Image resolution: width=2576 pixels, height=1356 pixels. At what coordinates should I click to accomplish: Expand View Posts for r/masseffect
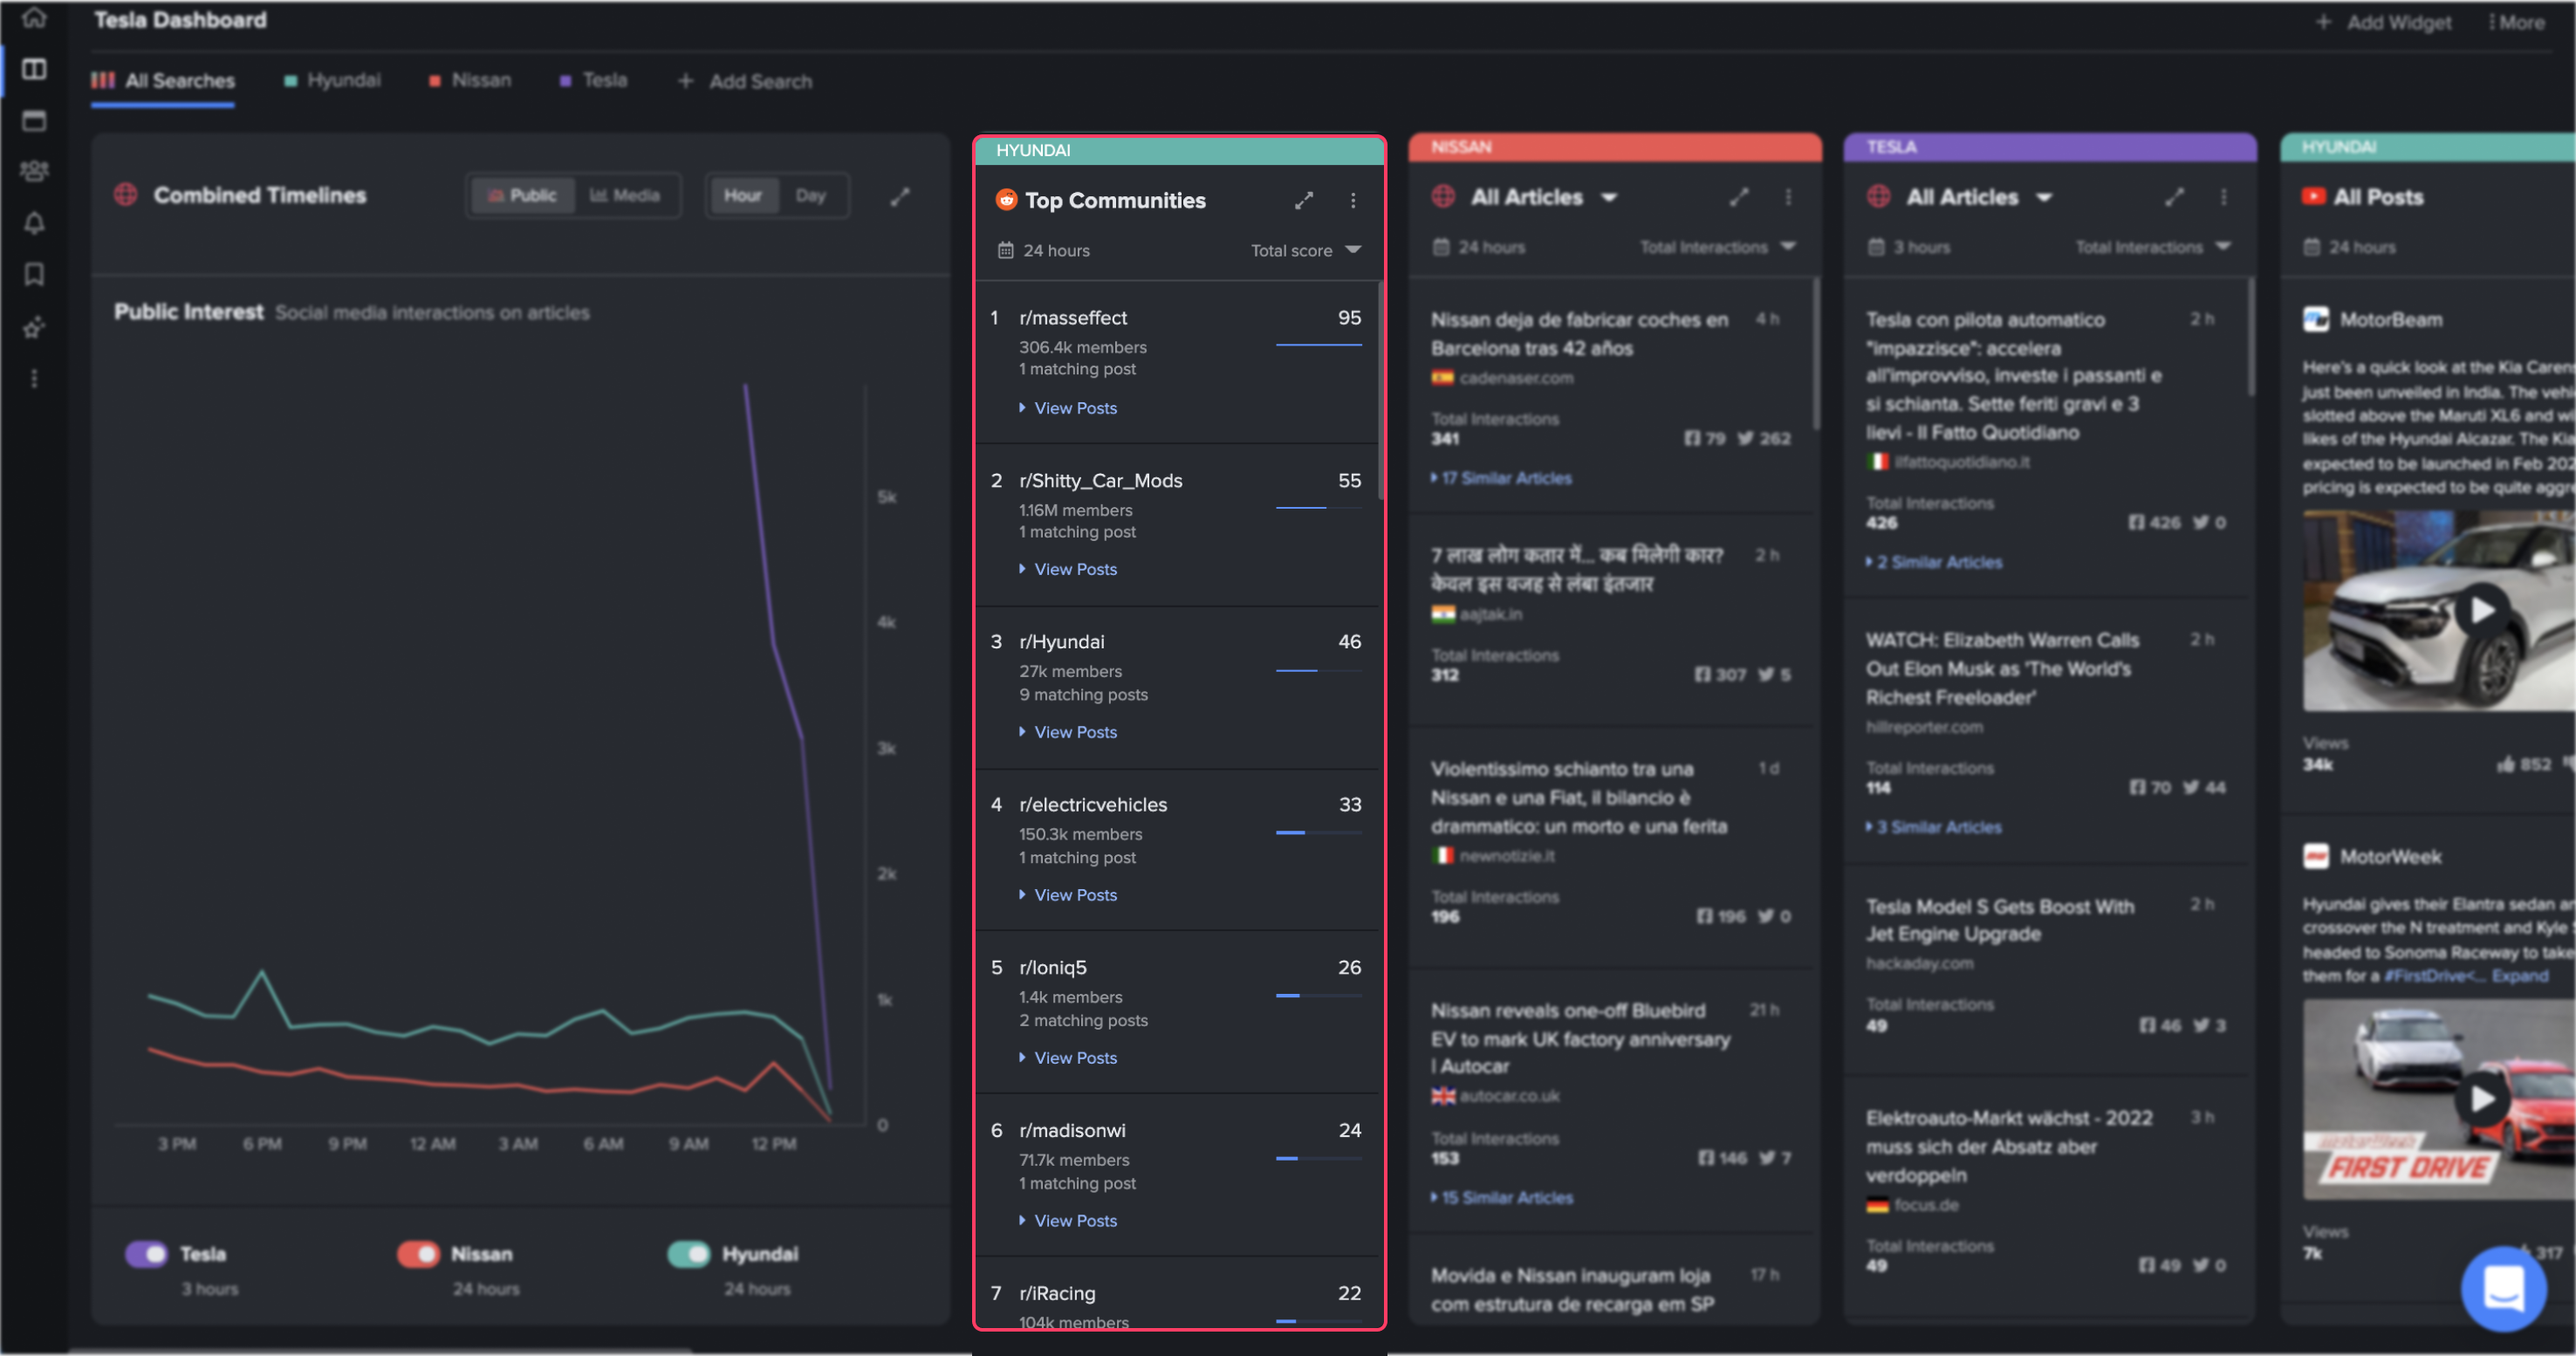click(x=1068, y=408)
